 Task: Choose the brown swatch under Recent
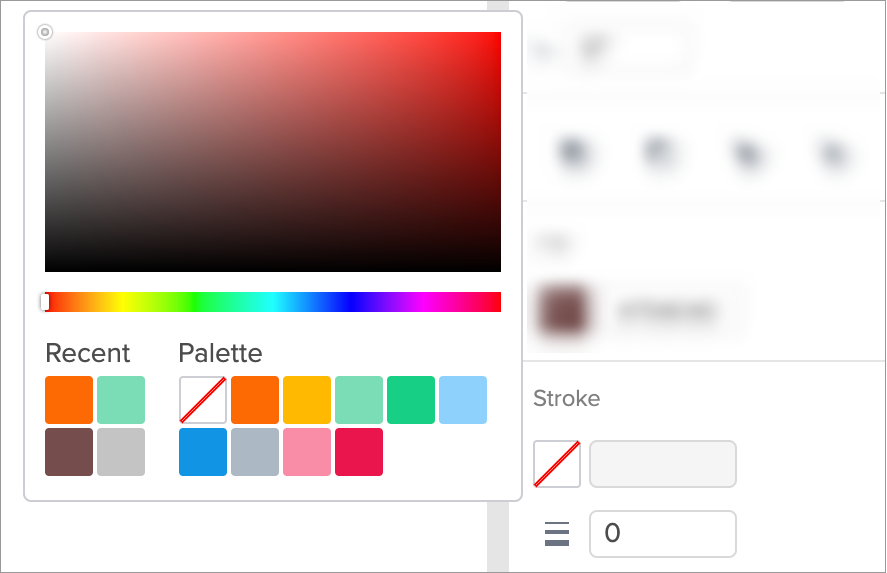click(69, 452)
